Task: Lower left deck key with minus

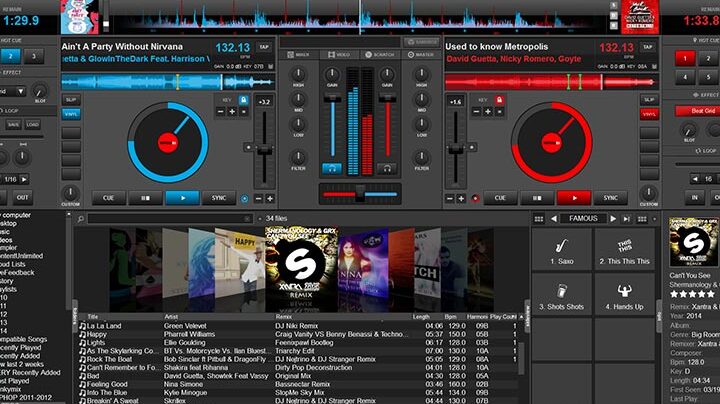Action: (221, 112)
